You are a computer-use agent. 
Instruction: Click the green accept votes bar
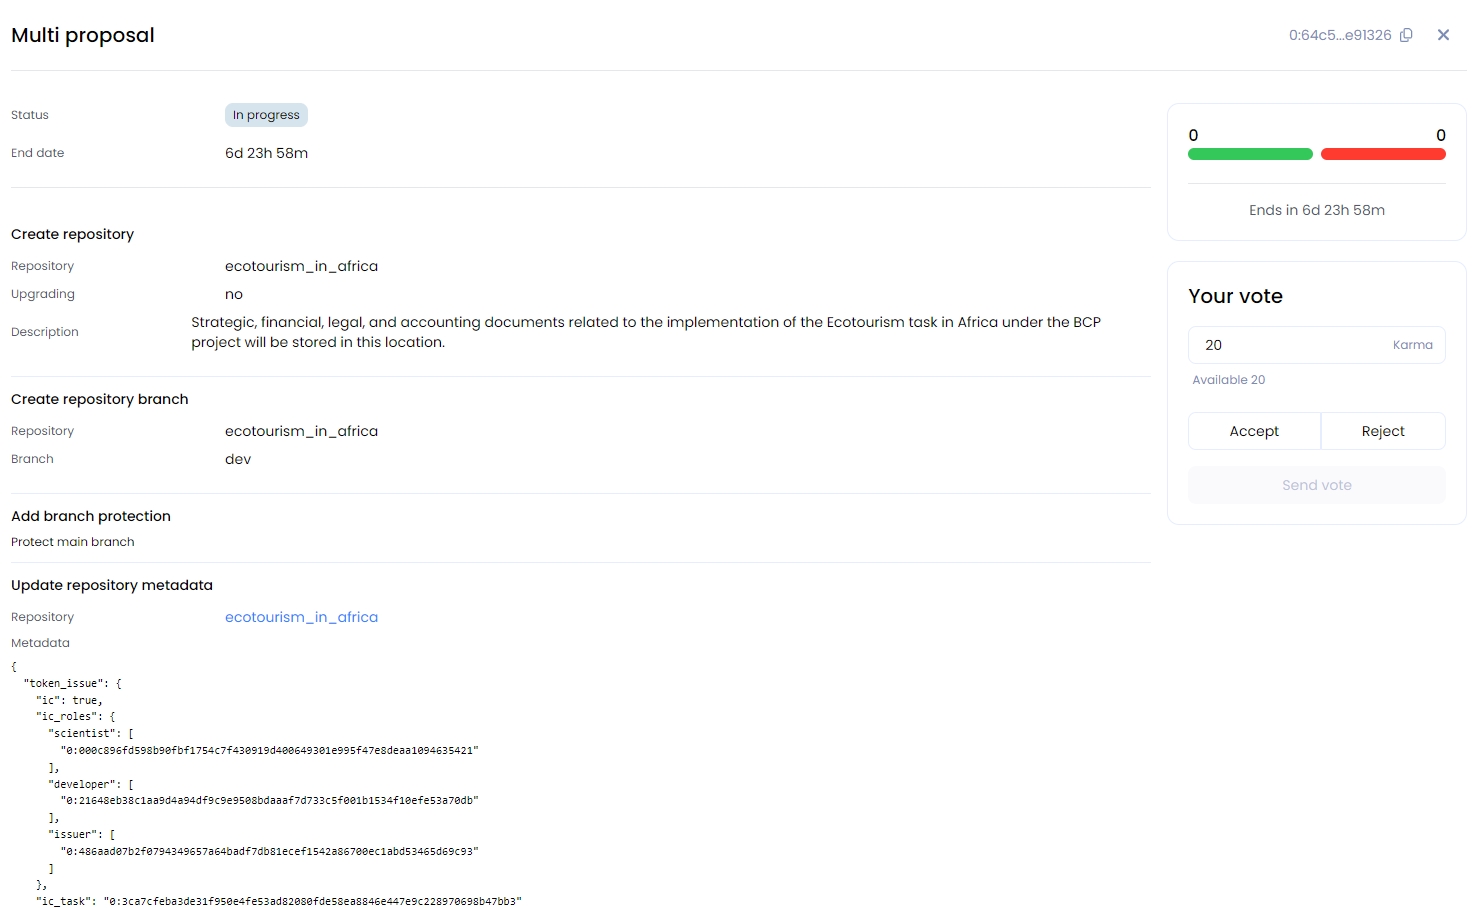(1250, 154)
